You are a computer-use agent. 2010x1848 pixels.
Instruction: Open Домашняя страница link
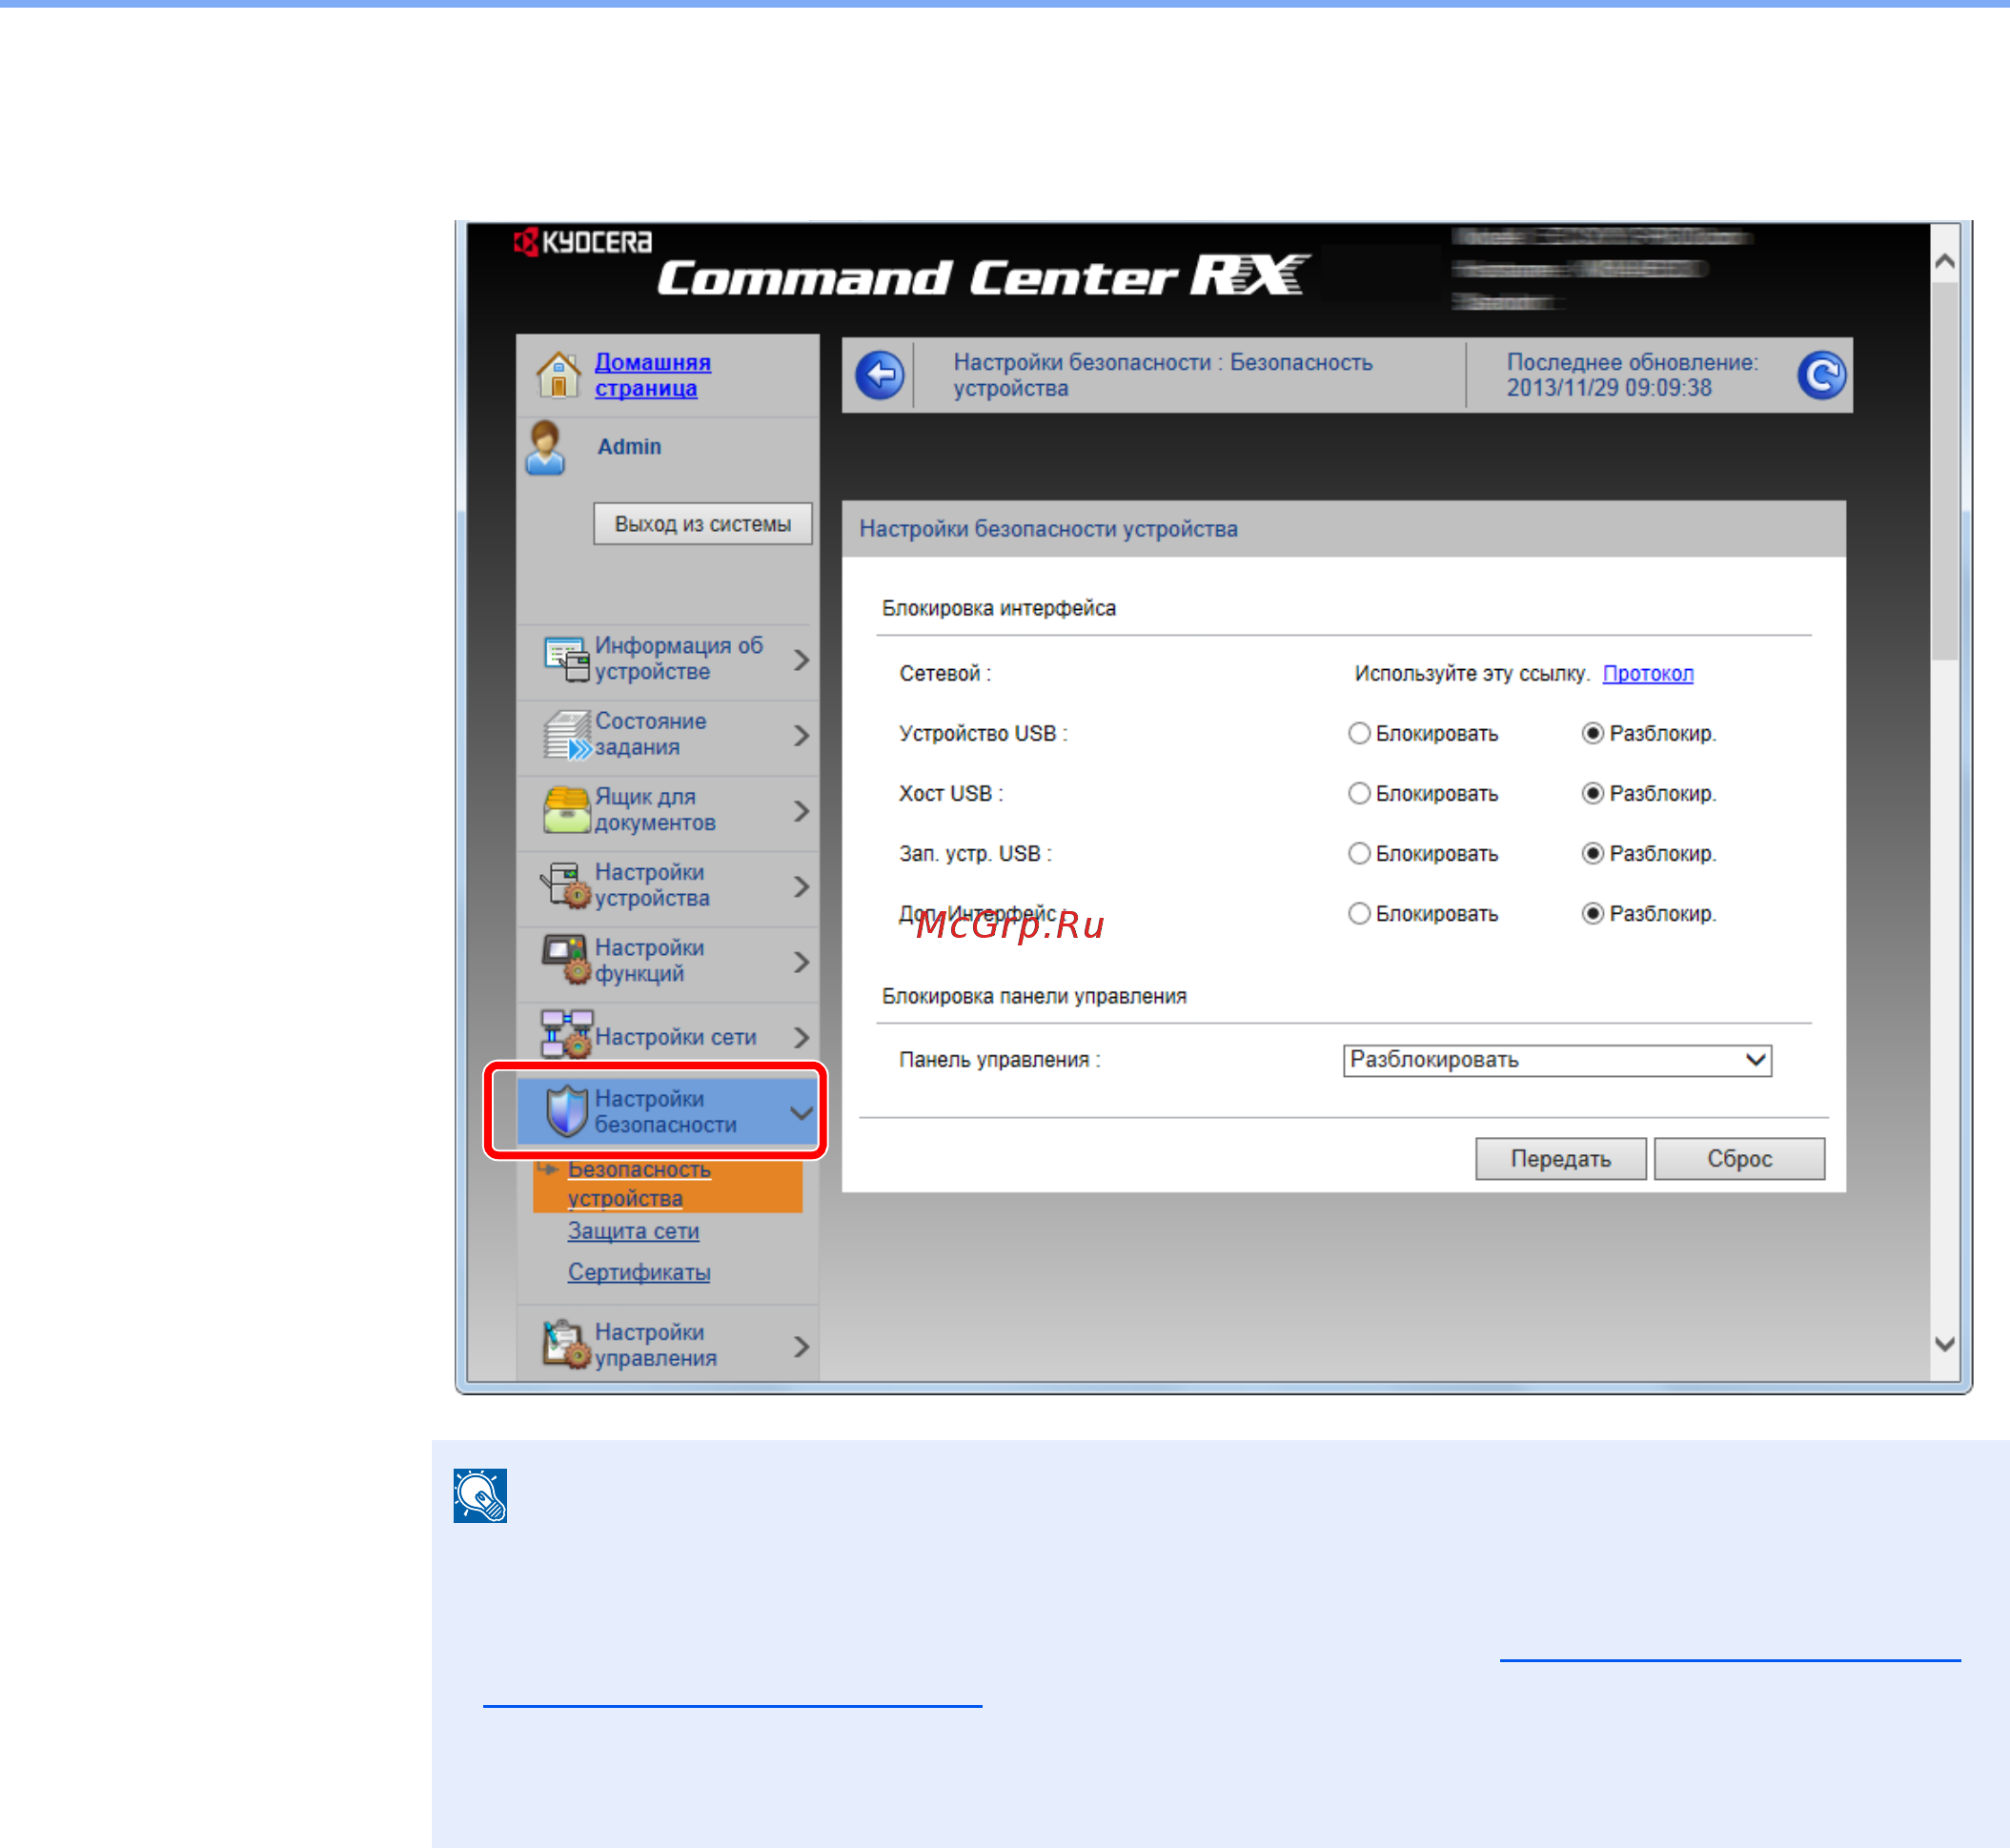(653, 375)
